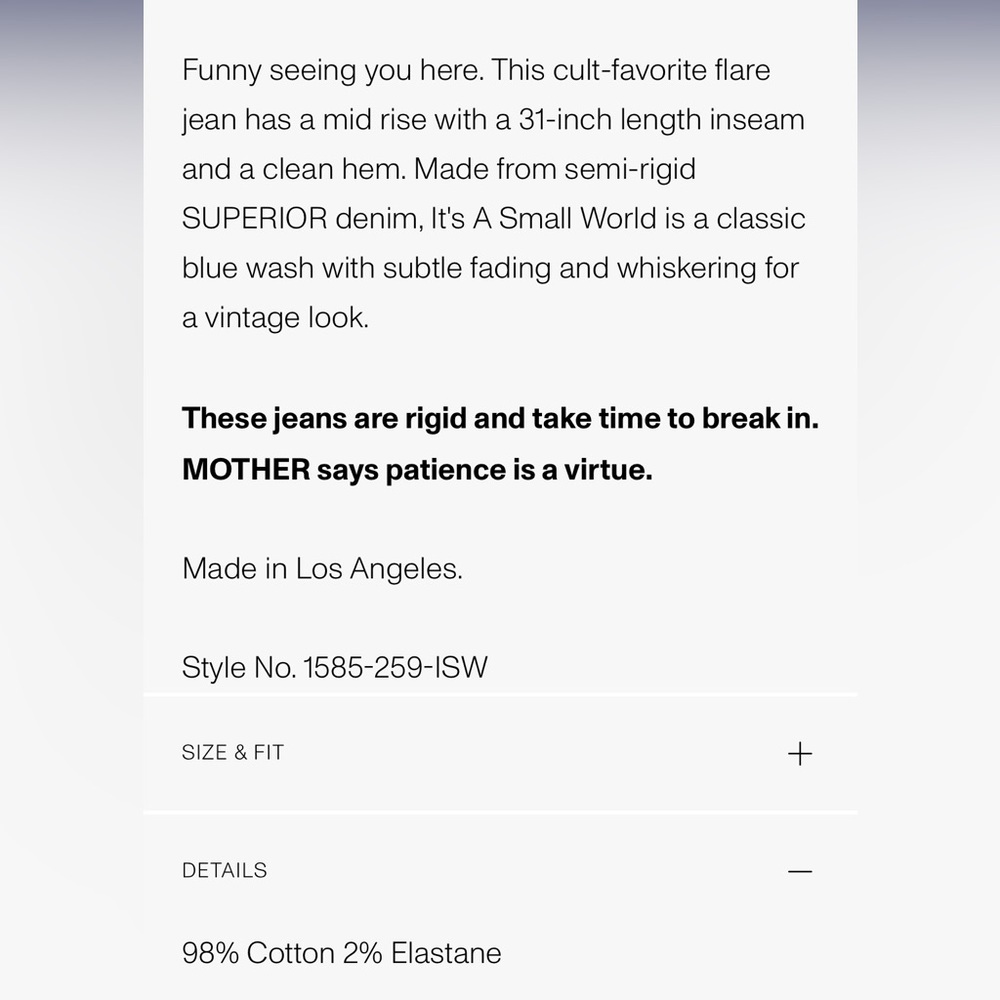Collapse DETAILS using the minus icon
This screenshot has height=1000, width=1000.
click(x=800, y=871)
